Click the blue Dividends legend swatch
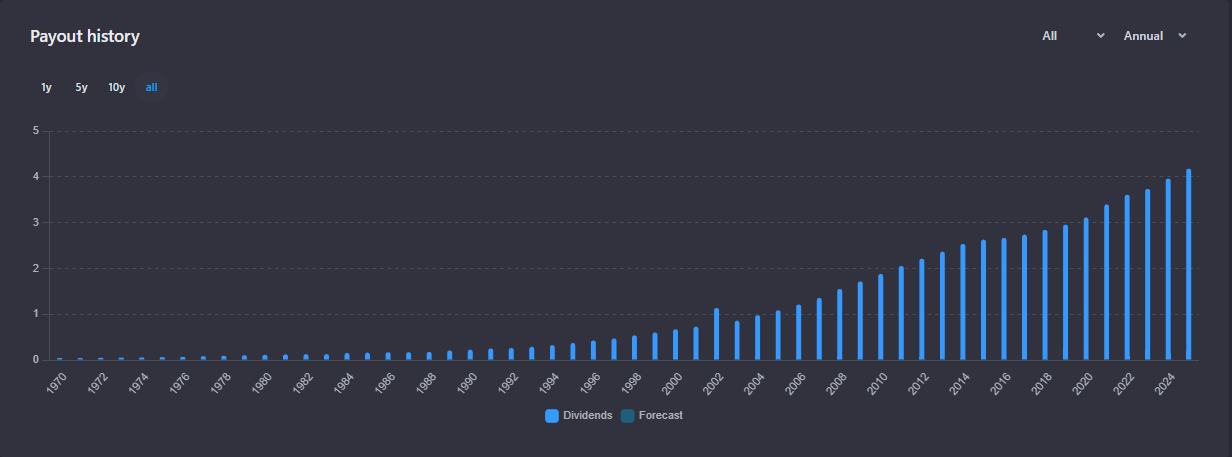 point(552,416)
